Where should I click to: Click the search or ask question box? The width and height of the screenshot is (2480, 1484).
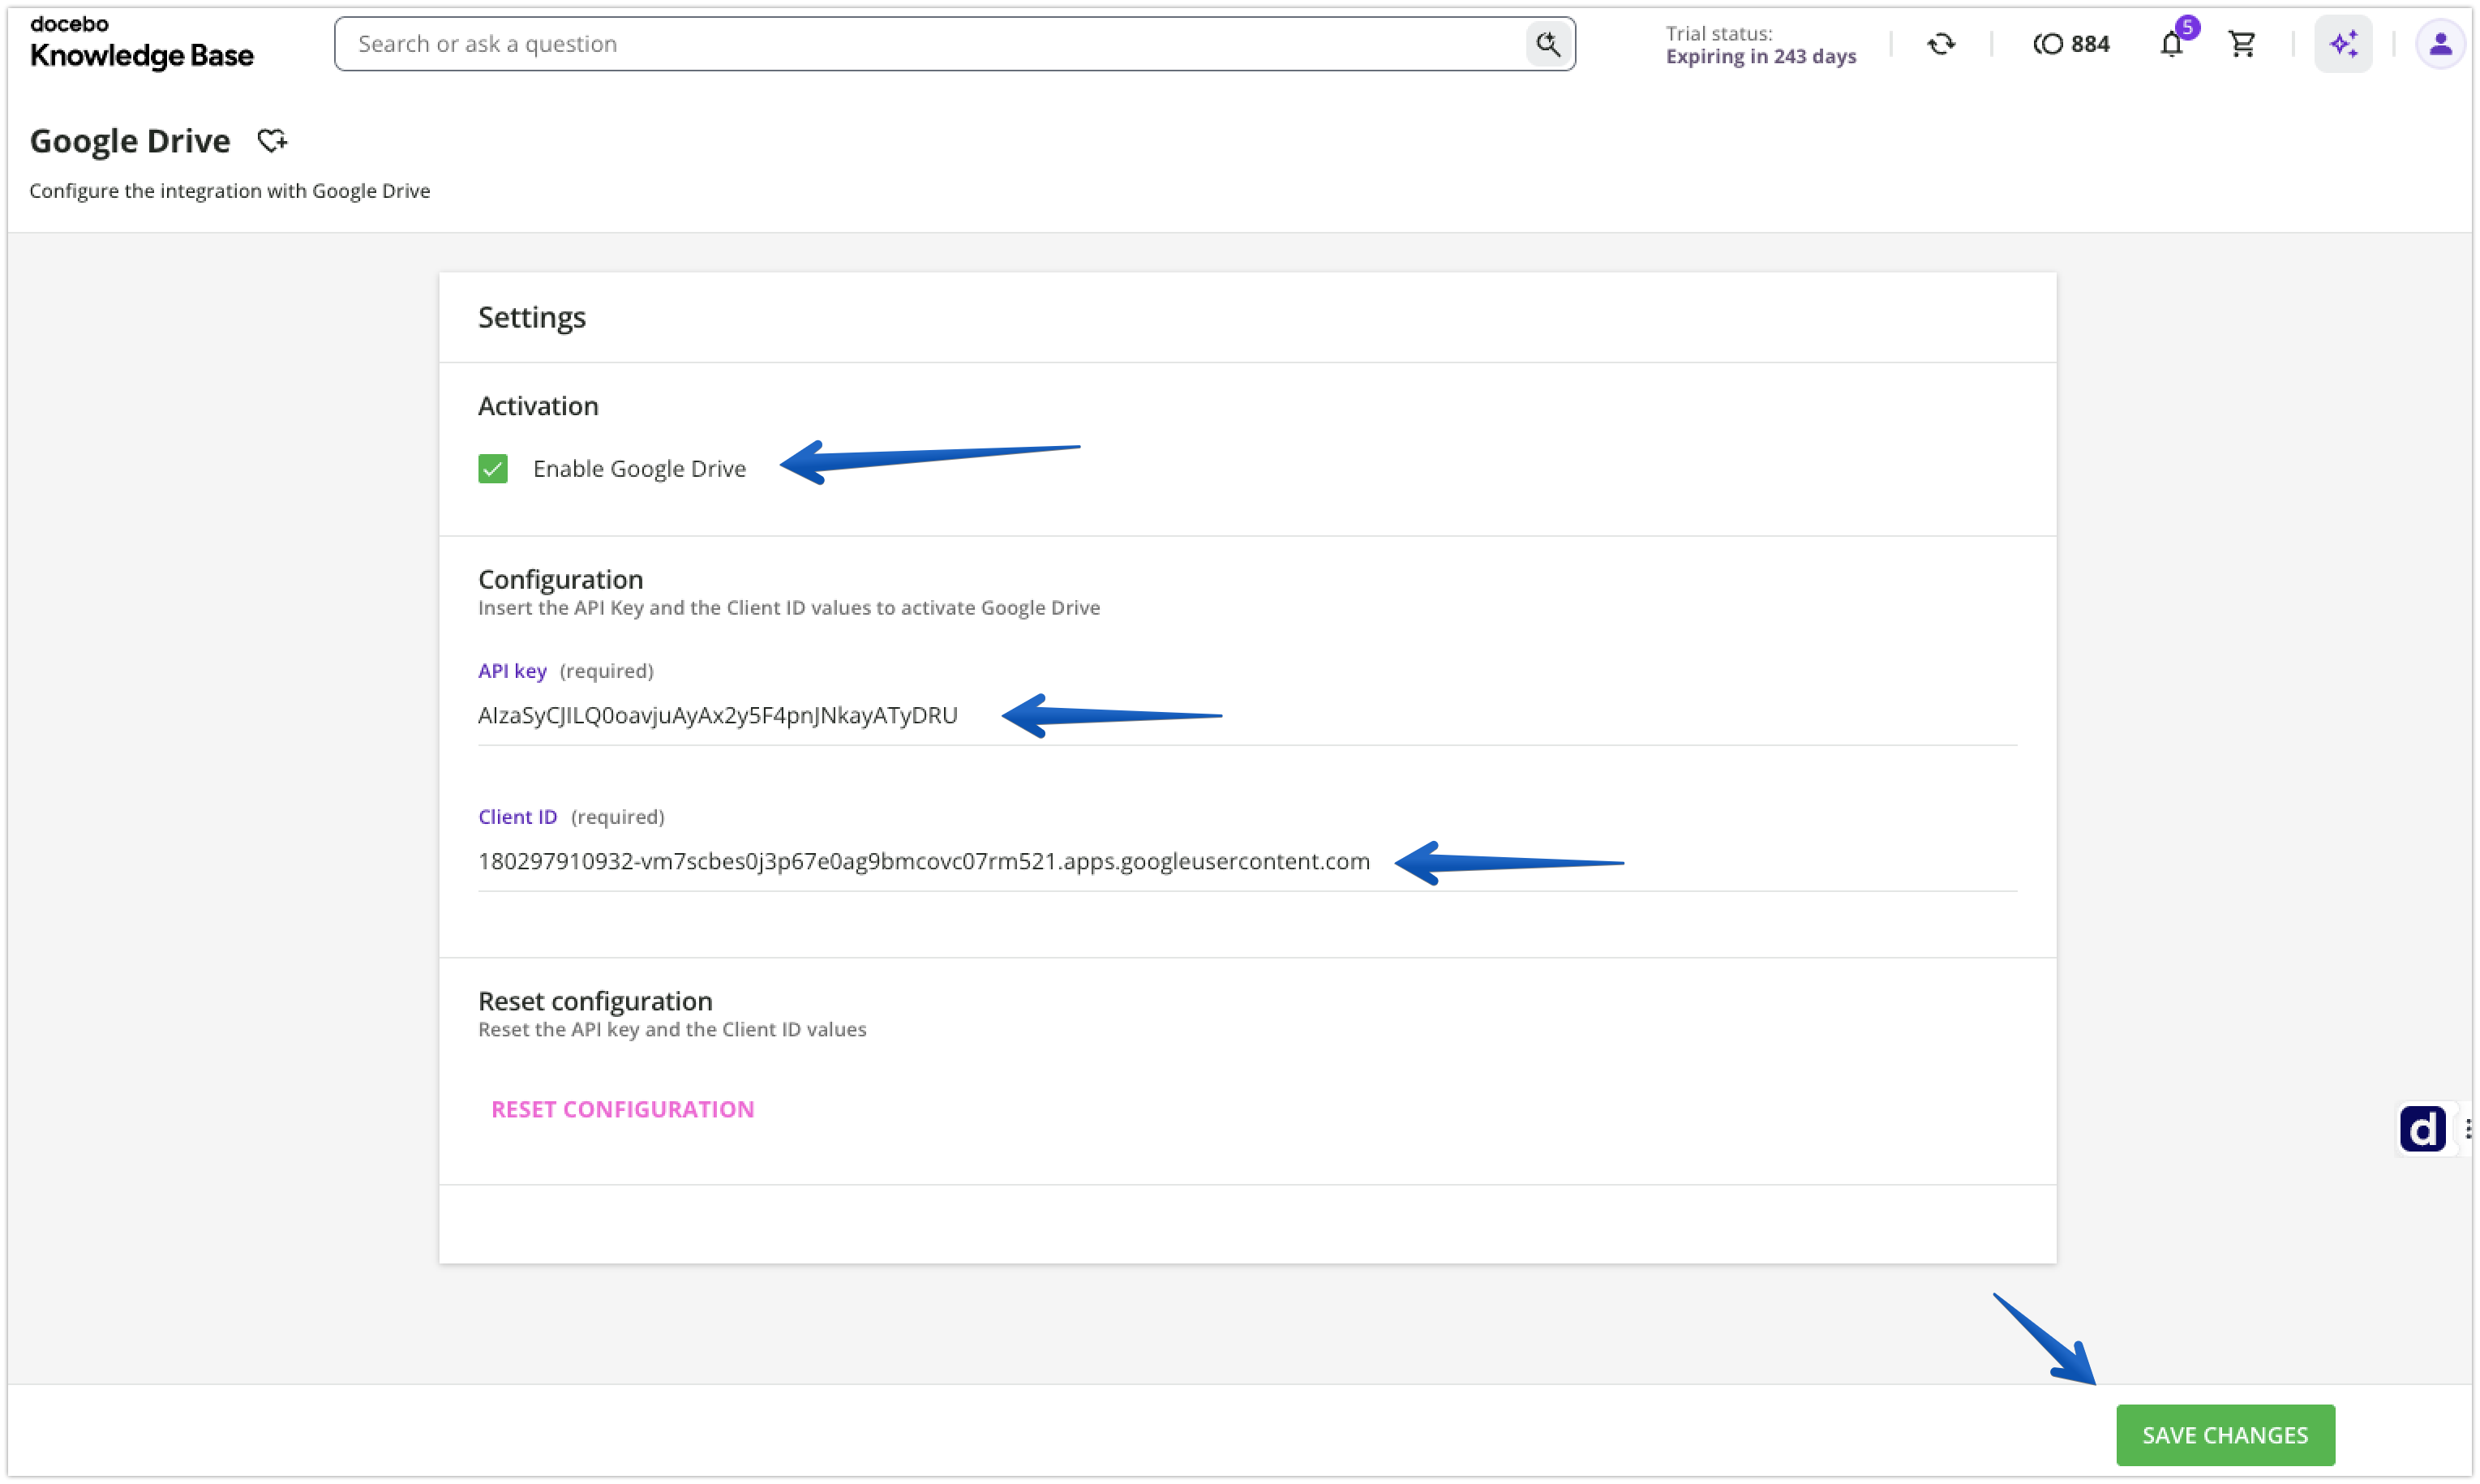(x=940, y=44)
